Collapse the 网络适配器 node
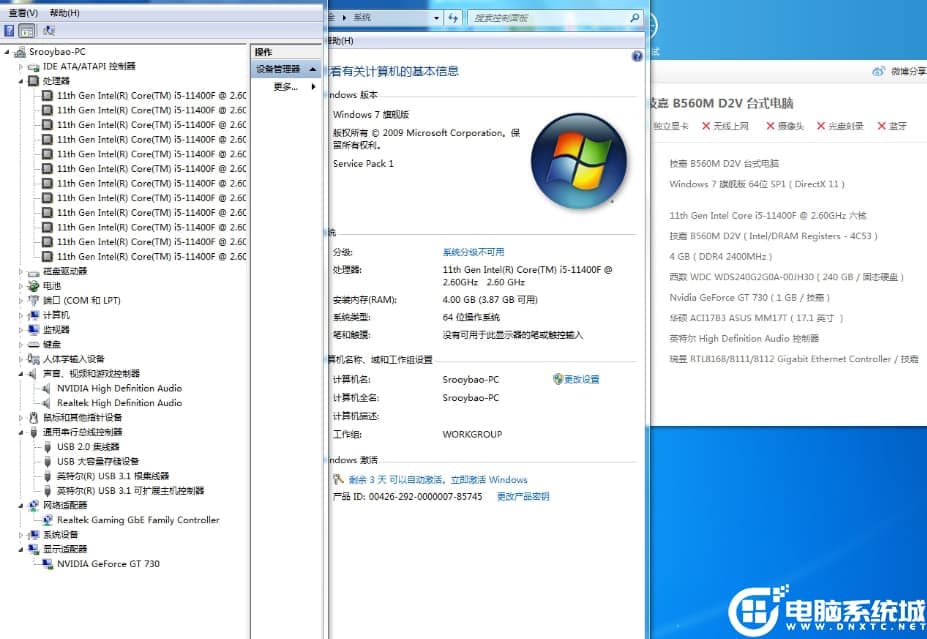This screenshot has width=927, height=639. [21, 505]
